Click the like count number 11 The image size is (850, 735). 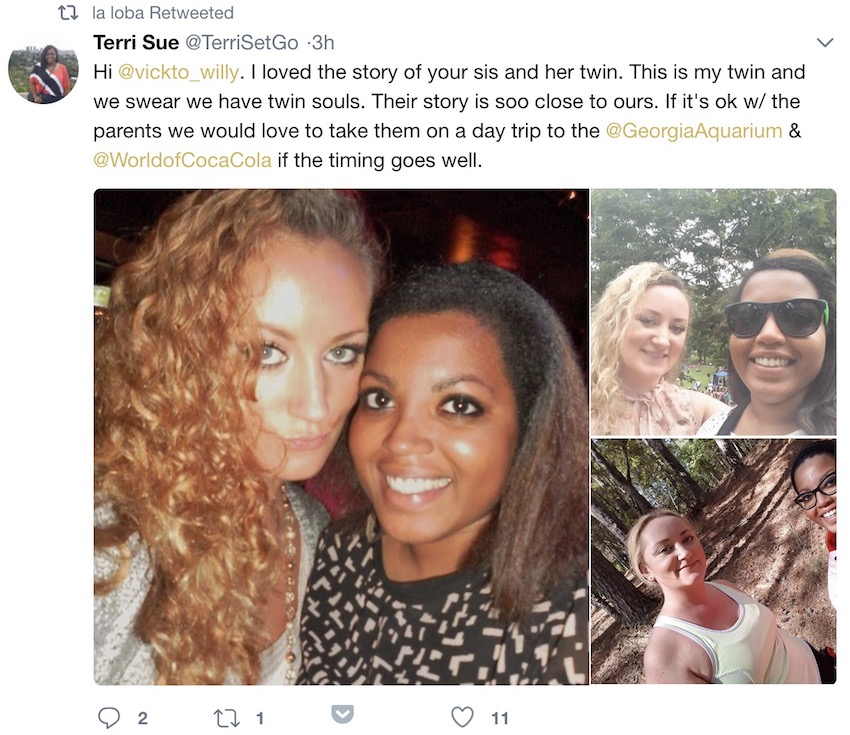pyautogui.click(x=500, y=718)
